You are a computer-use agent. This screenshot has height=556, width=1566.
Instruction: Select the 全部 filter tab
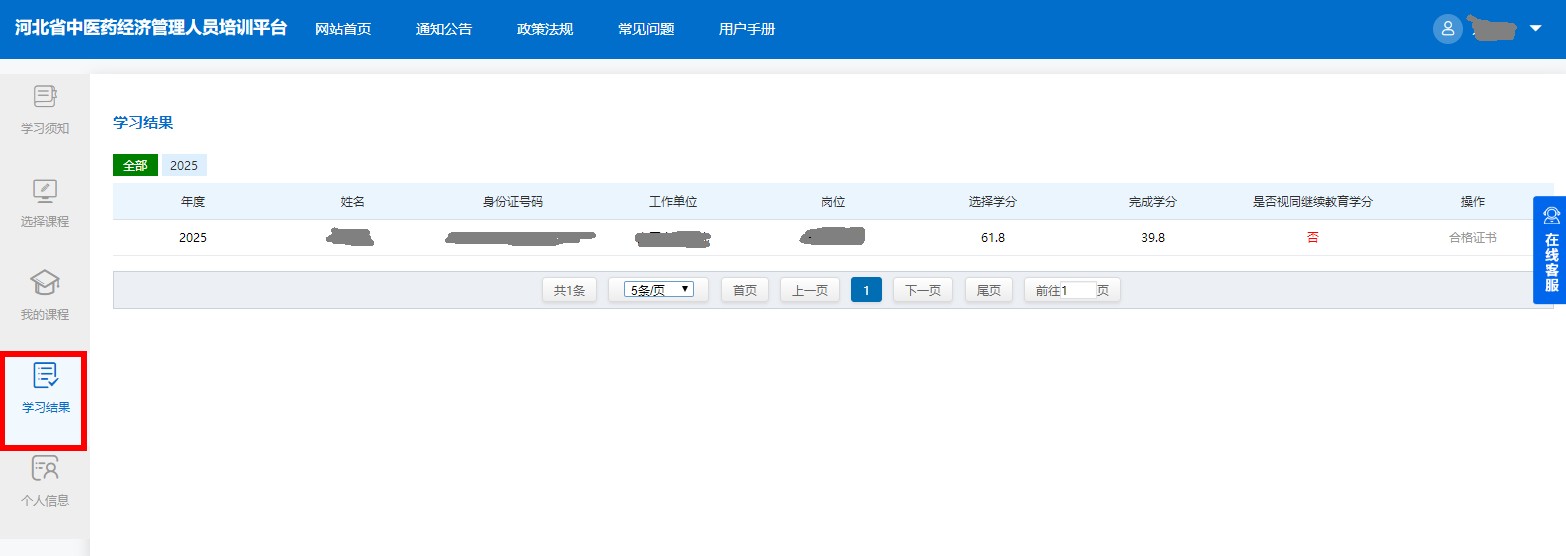pos(135,166)
